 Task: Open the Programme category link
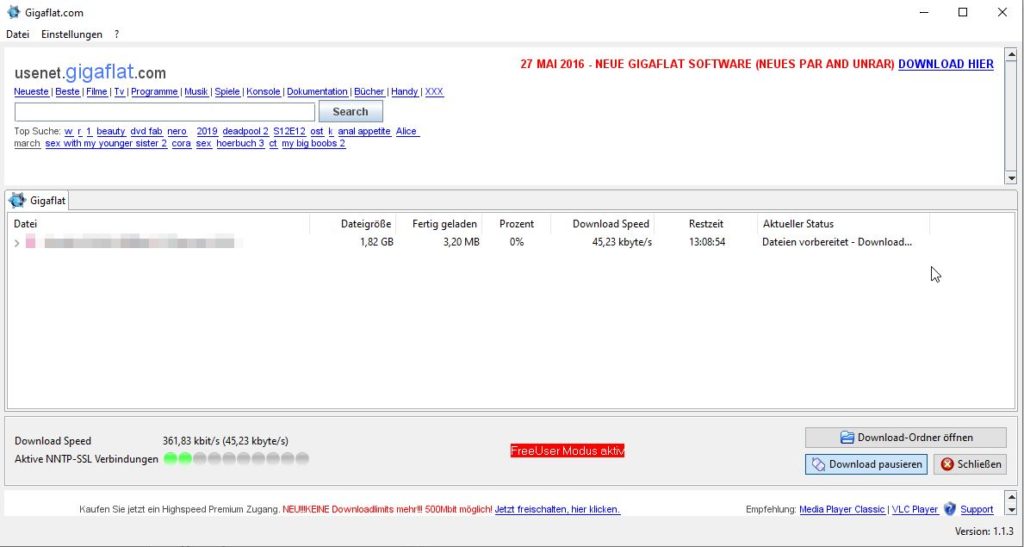(154, 92)
